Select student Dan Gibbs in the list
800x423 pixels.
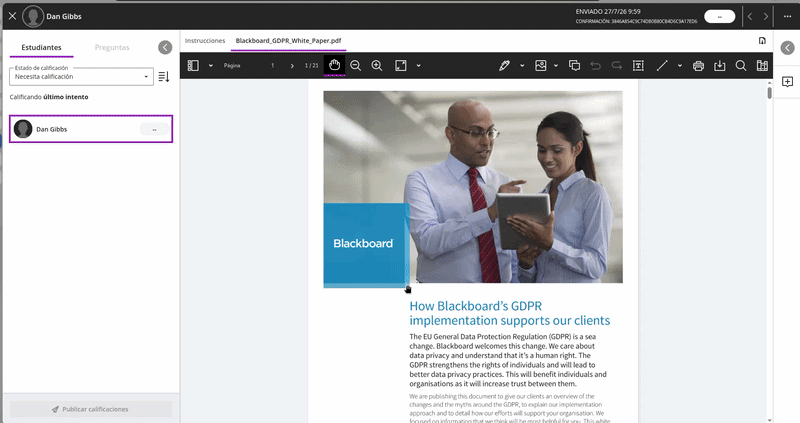[x=91, y=129]
